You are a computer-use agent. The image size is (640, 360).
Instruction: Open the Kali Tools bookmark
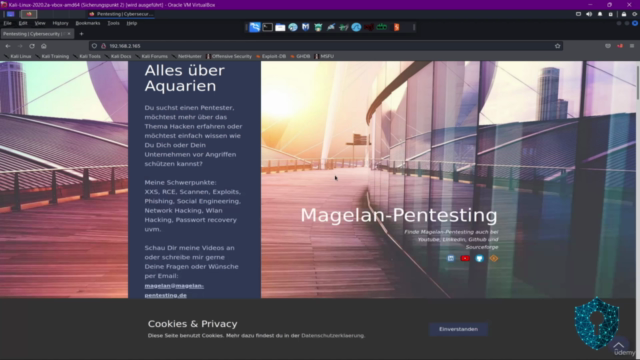click(x=87, y=56)
